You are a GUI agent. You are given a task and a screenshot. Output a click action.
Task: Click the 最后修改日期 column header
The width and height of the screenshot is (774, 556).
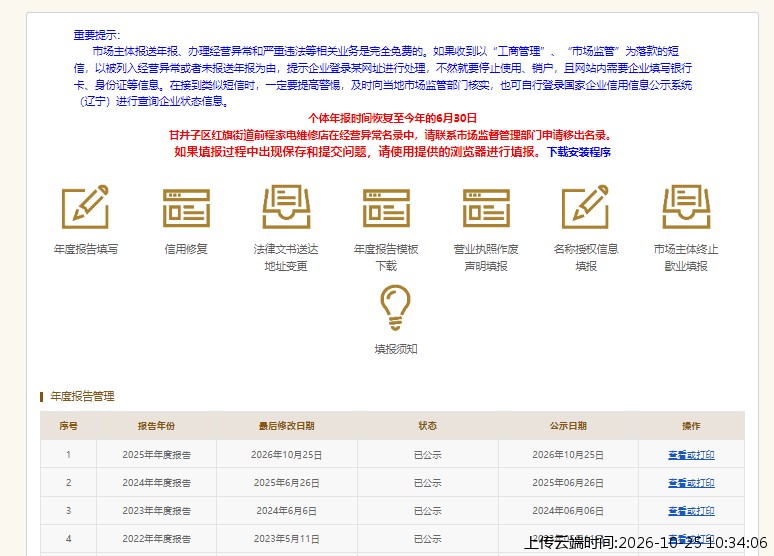click(x=287, y=426)
